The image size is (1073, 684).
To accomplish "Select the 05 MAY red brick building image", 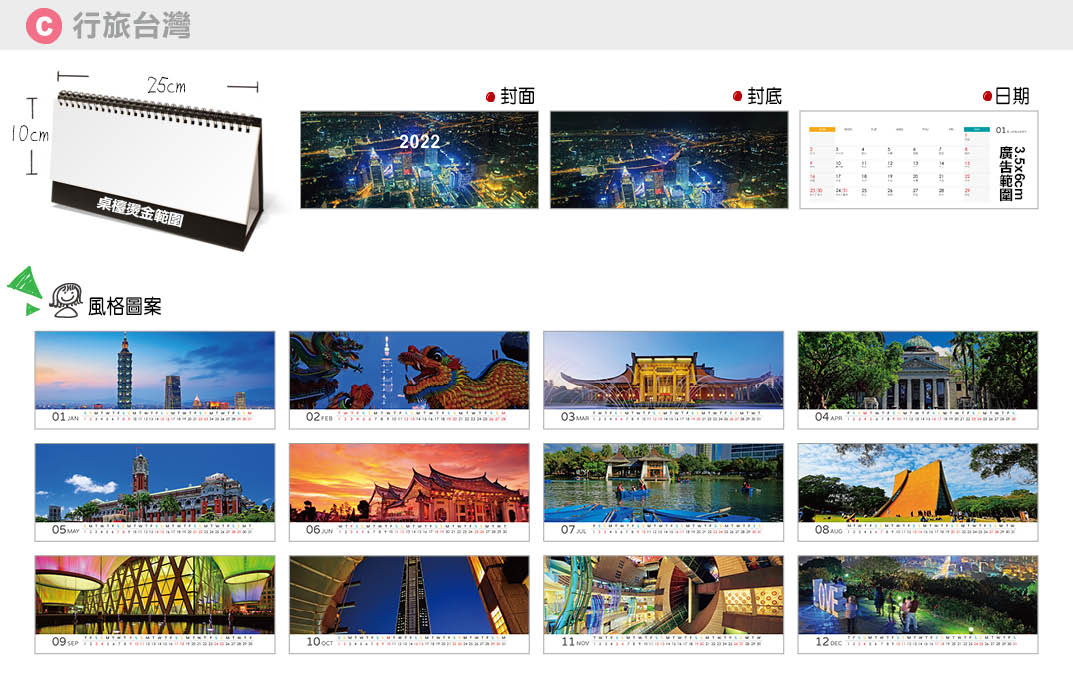I will pyautogui.click(x=155, y=483).
